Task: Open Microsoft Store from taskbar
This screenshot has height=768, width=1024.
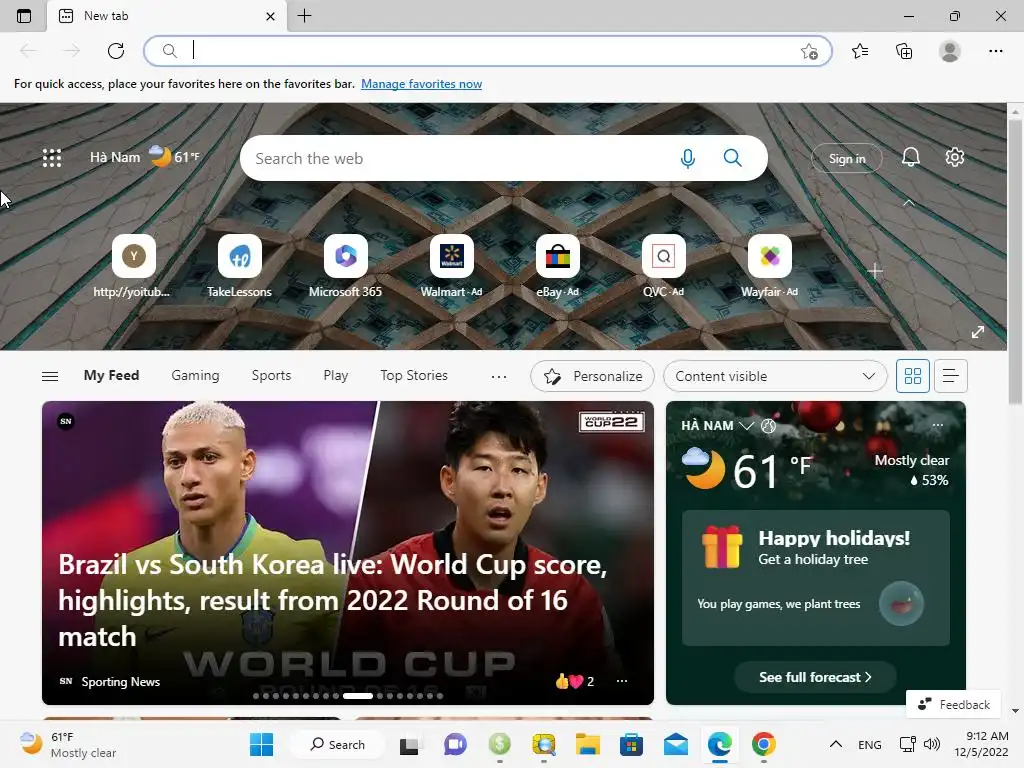Action: (632, 744)
